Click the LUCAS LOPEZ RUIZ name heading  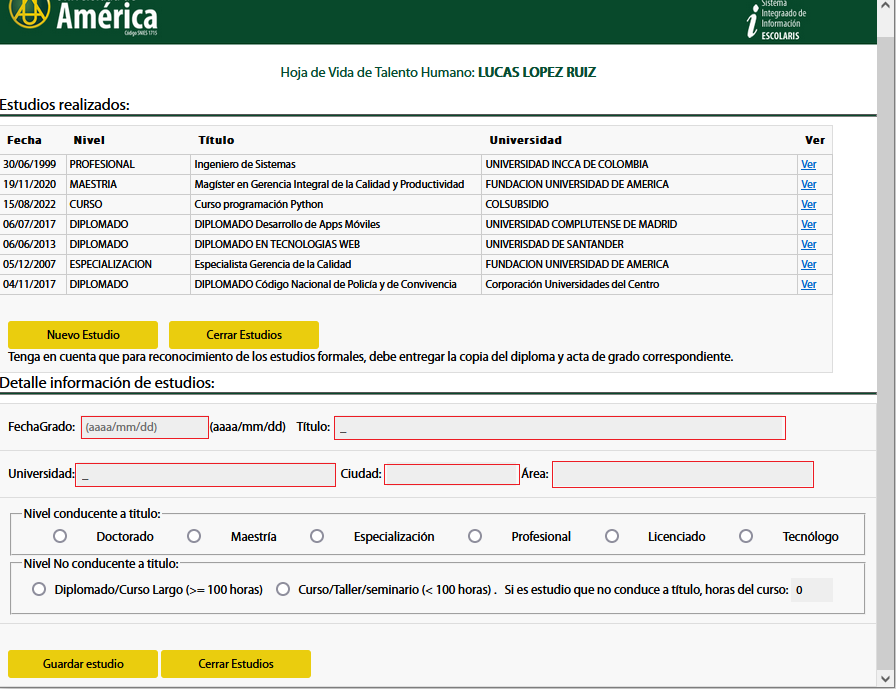(537, 73)
